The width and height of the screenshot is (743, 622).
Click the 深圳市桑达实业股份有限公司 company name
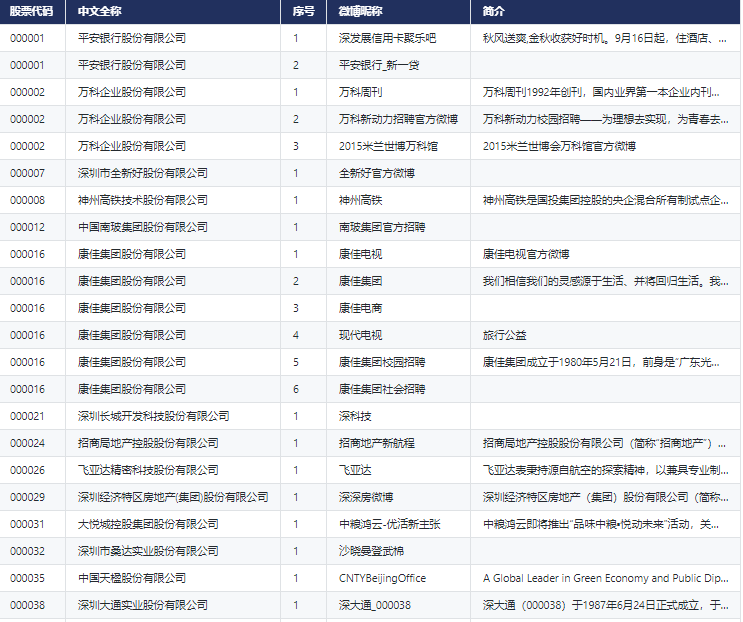[x=148, y=551]
